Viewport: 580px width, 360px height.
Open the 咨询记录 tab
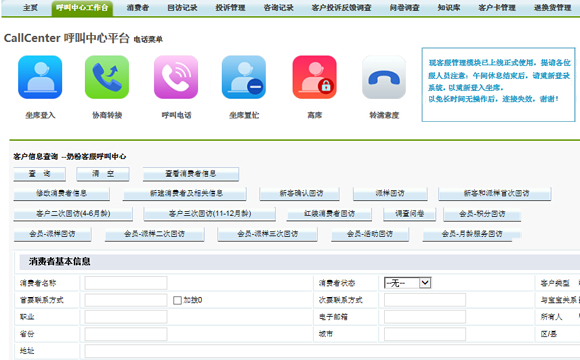tap(278, 7)
